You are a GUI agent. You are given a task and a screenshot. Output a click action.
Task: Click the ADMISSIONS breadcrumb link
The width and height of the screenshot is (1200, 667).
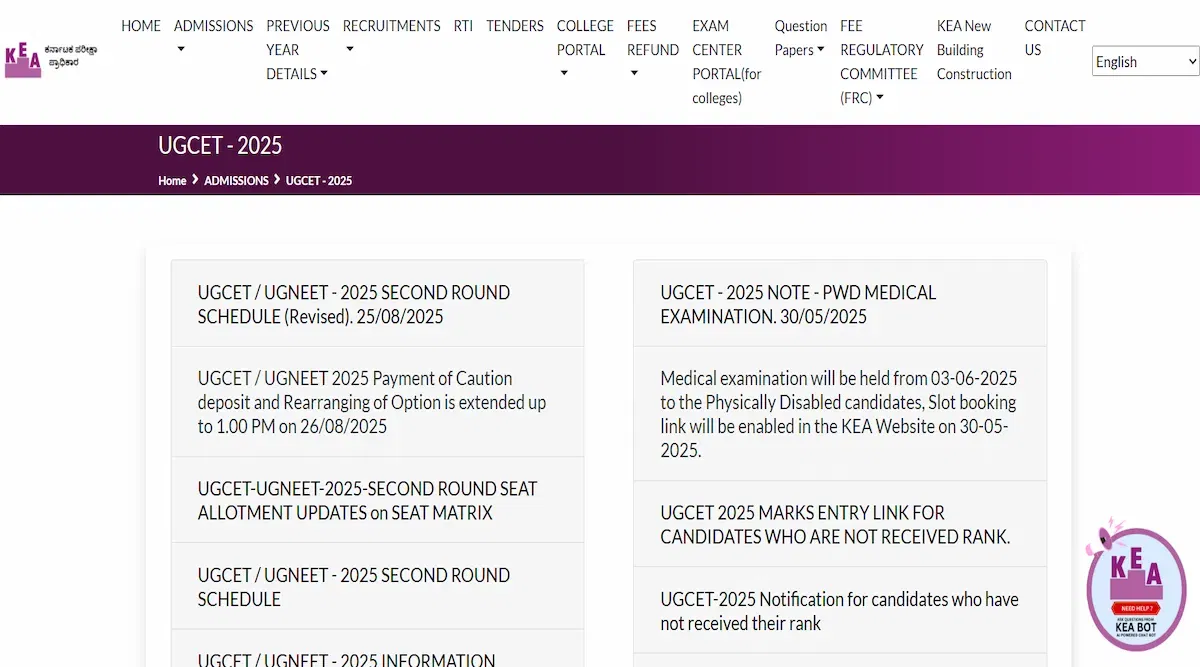click(236, 181)
